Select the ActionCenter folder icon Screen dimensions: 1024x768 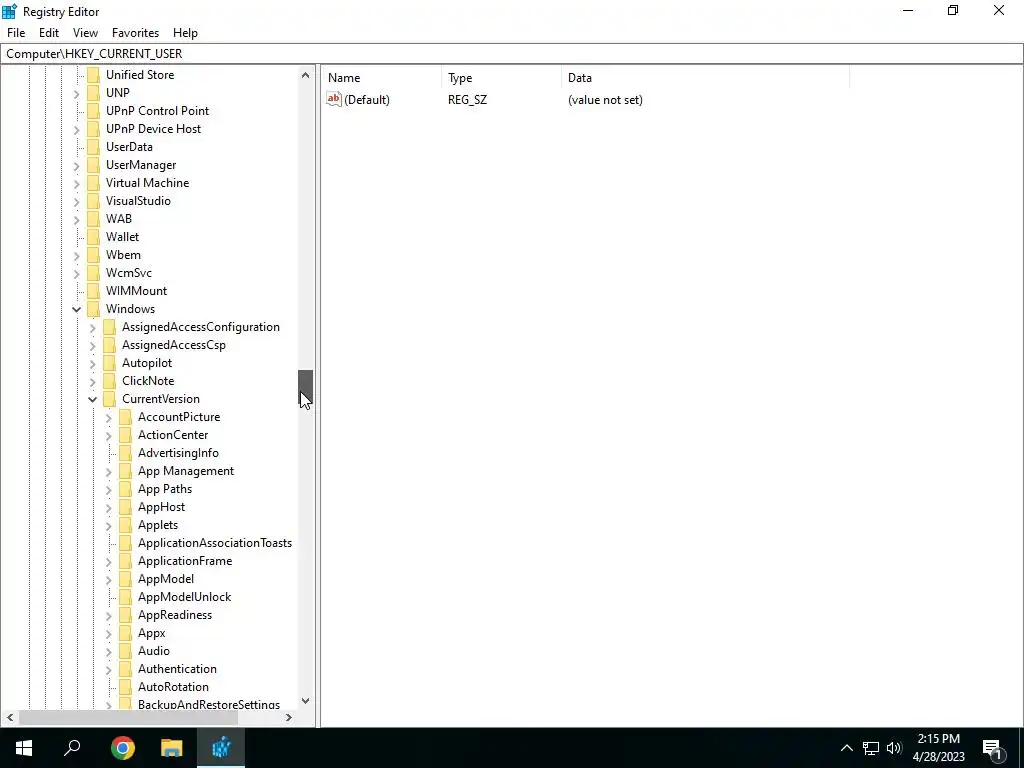click(125, 434)
